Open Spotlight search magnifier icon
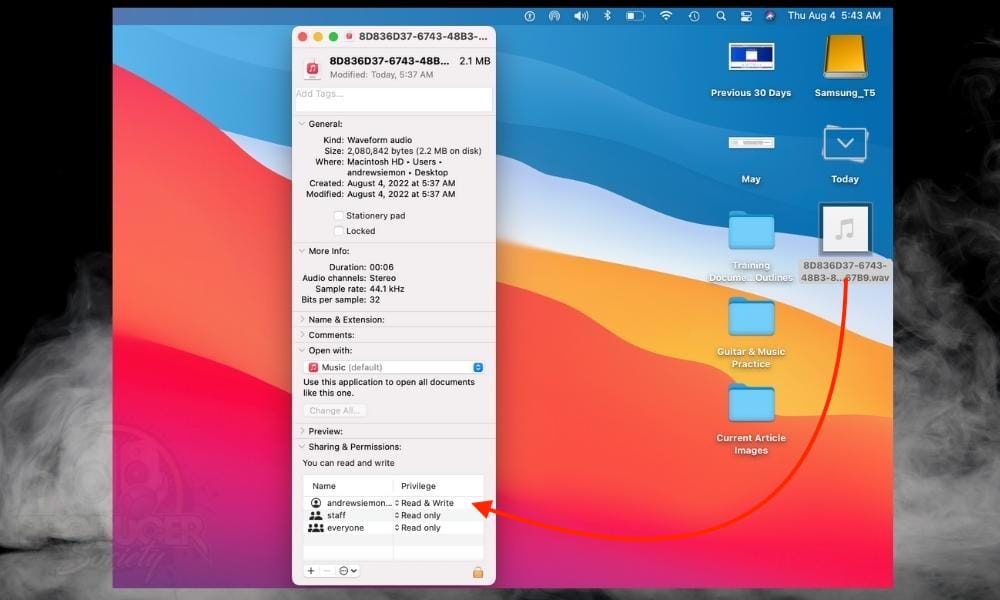Screen dimensions: 1000x600 point(721,16)
